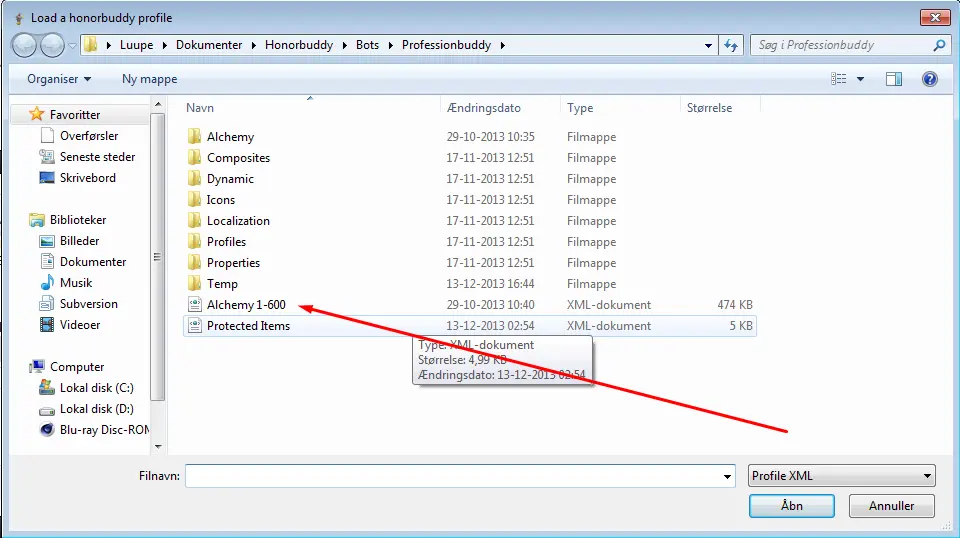Open the 'Profile XML' file type dropdown

[842, 476]
